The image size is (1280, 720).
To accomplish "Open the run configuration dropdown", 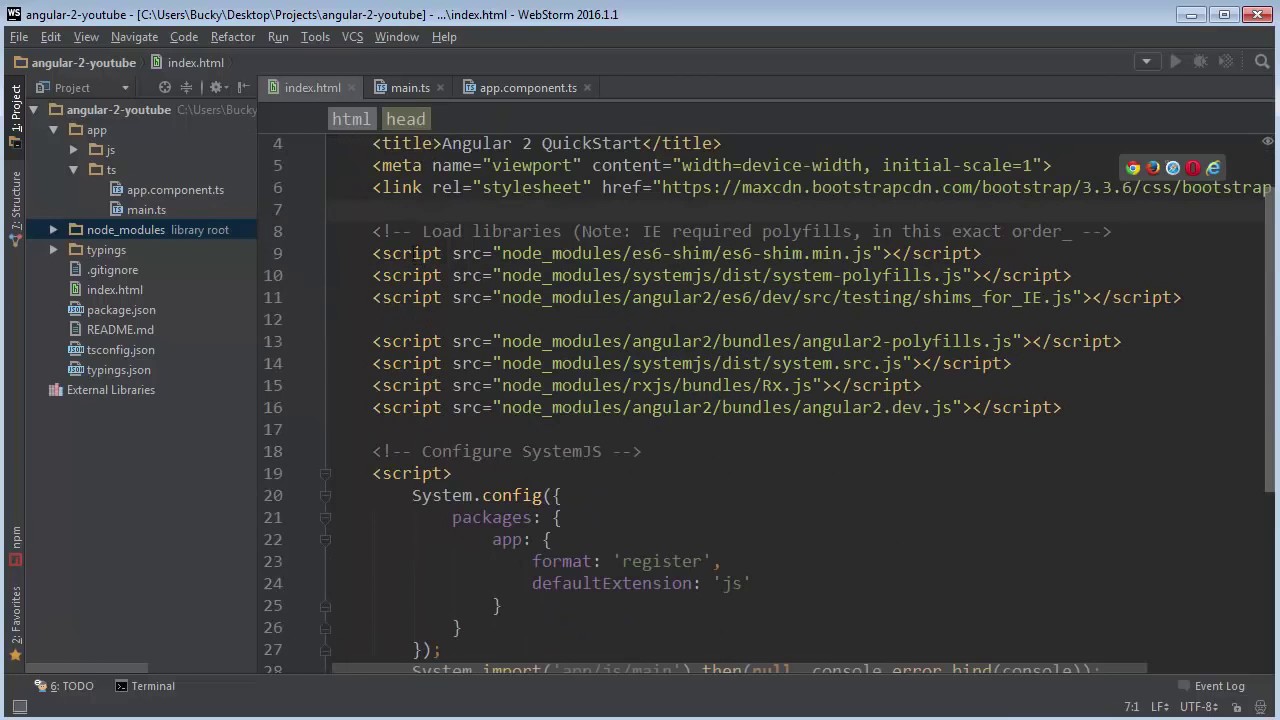I will click(1147, 62).
